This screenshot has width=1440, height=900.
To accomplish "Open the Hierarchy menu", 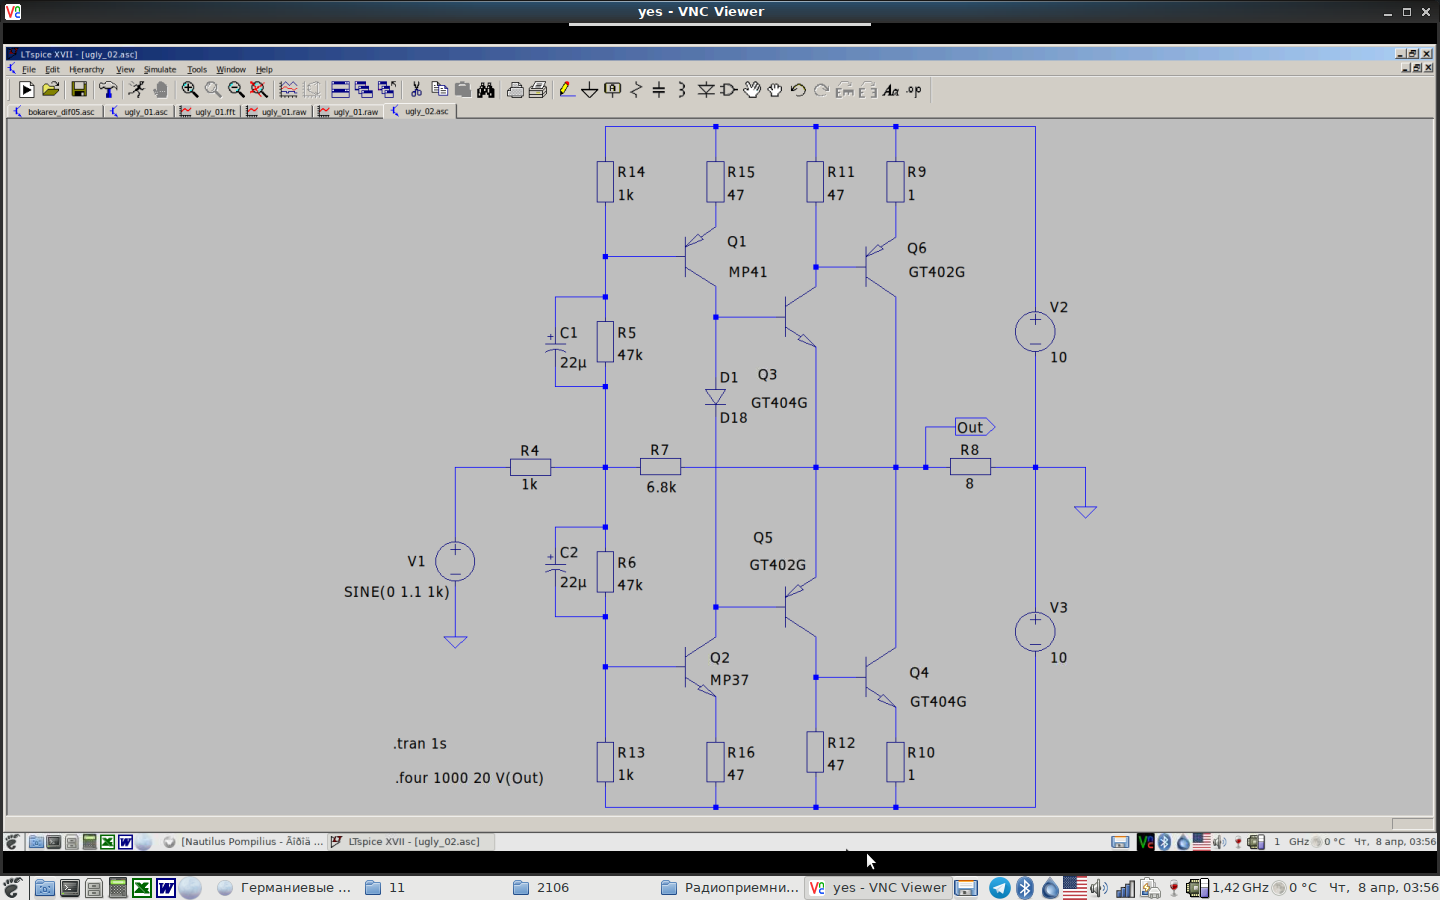I will coord(87,70).
